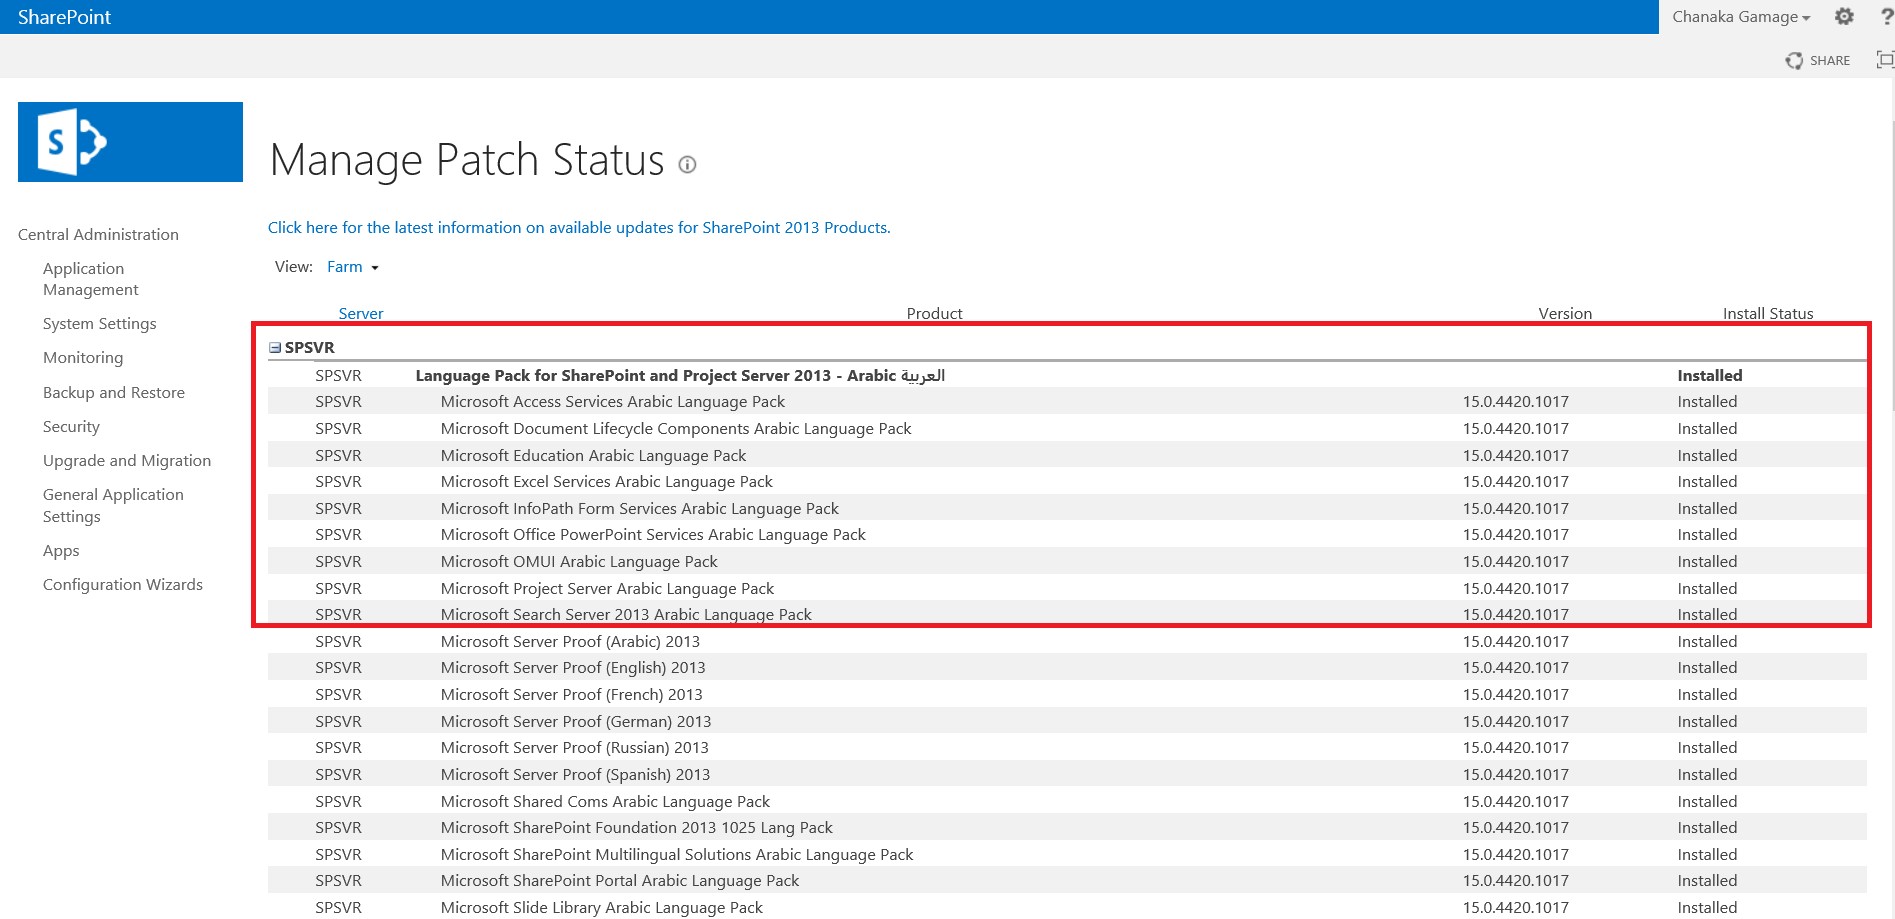Screen dimensions: 1895x919
Task: Select Microsoft Document Lifecycle Components Arabic row
Action: click(1067, 429)
